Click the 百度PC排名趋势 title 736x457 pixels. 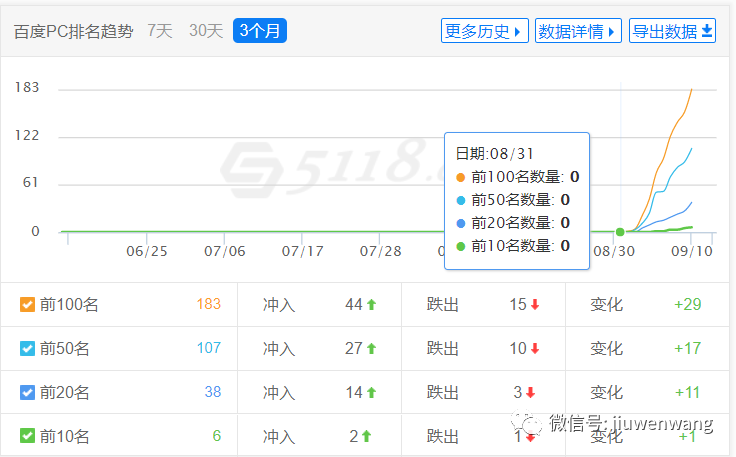(74, 31)
